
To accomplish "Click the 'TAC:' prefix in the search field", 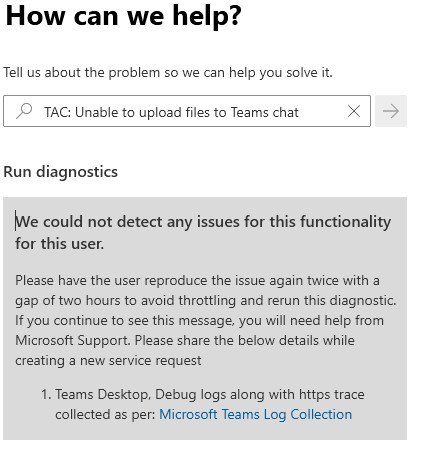I will [57, 112].
